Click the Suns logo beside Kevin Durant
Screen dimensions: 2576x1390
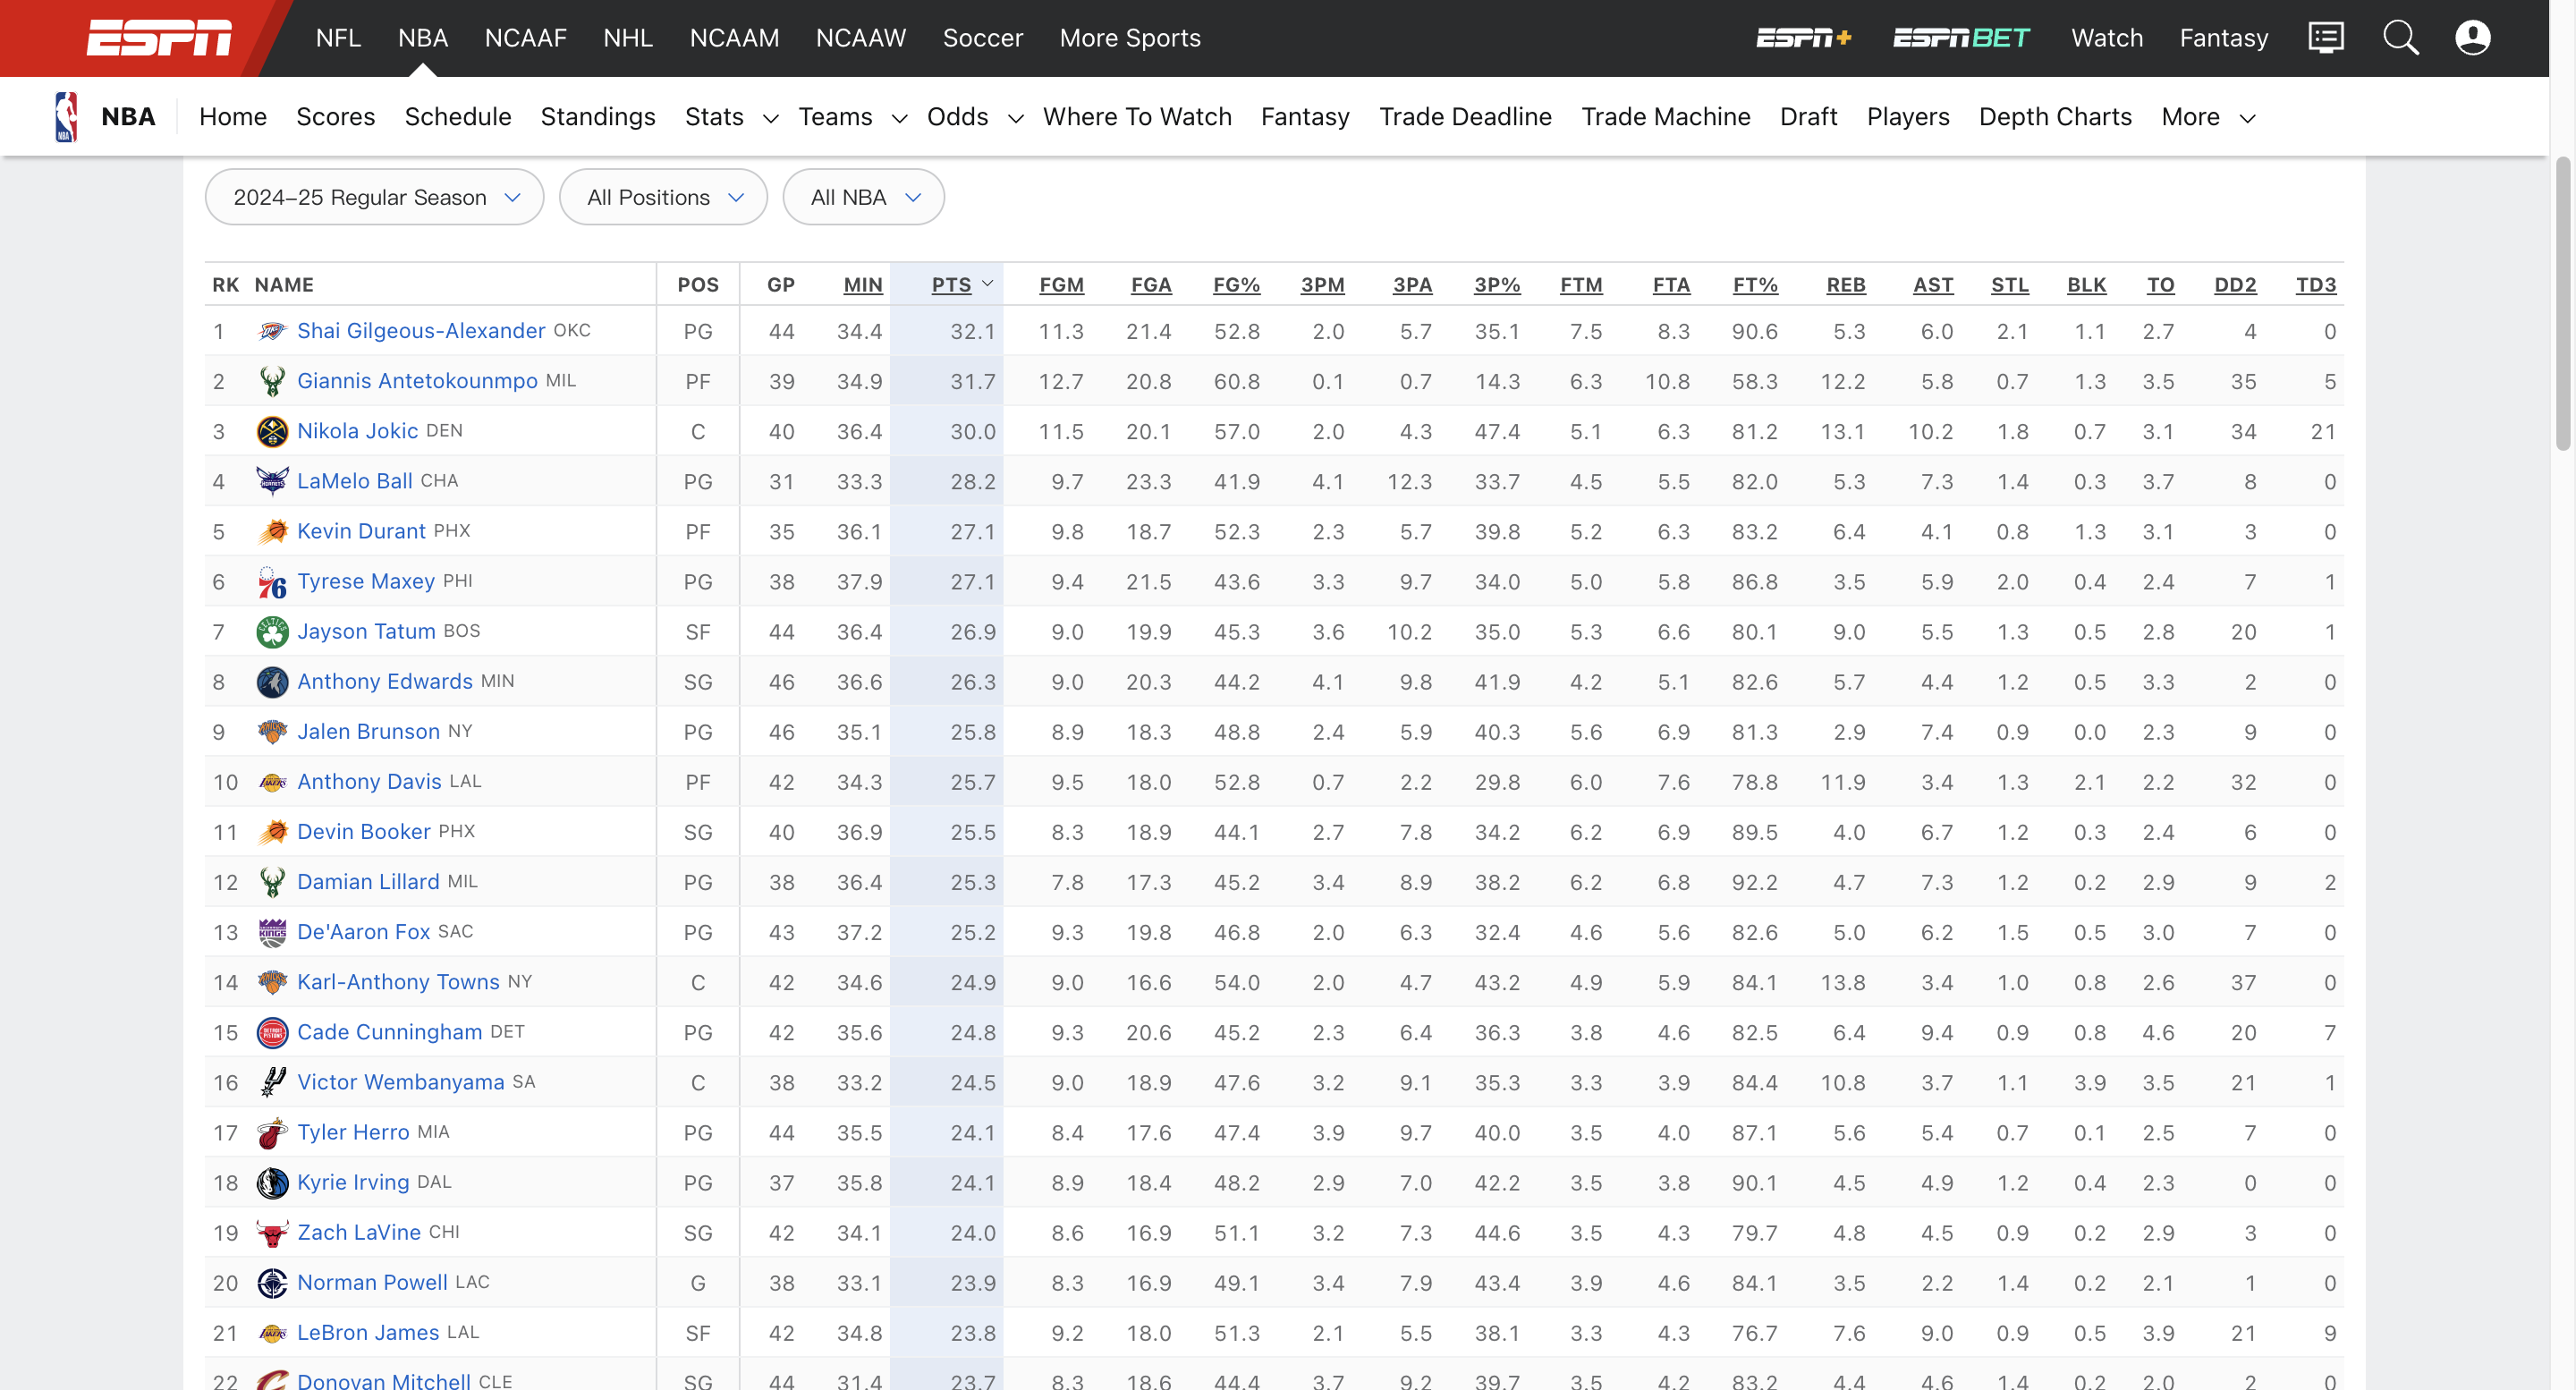(x=272, y=531)
